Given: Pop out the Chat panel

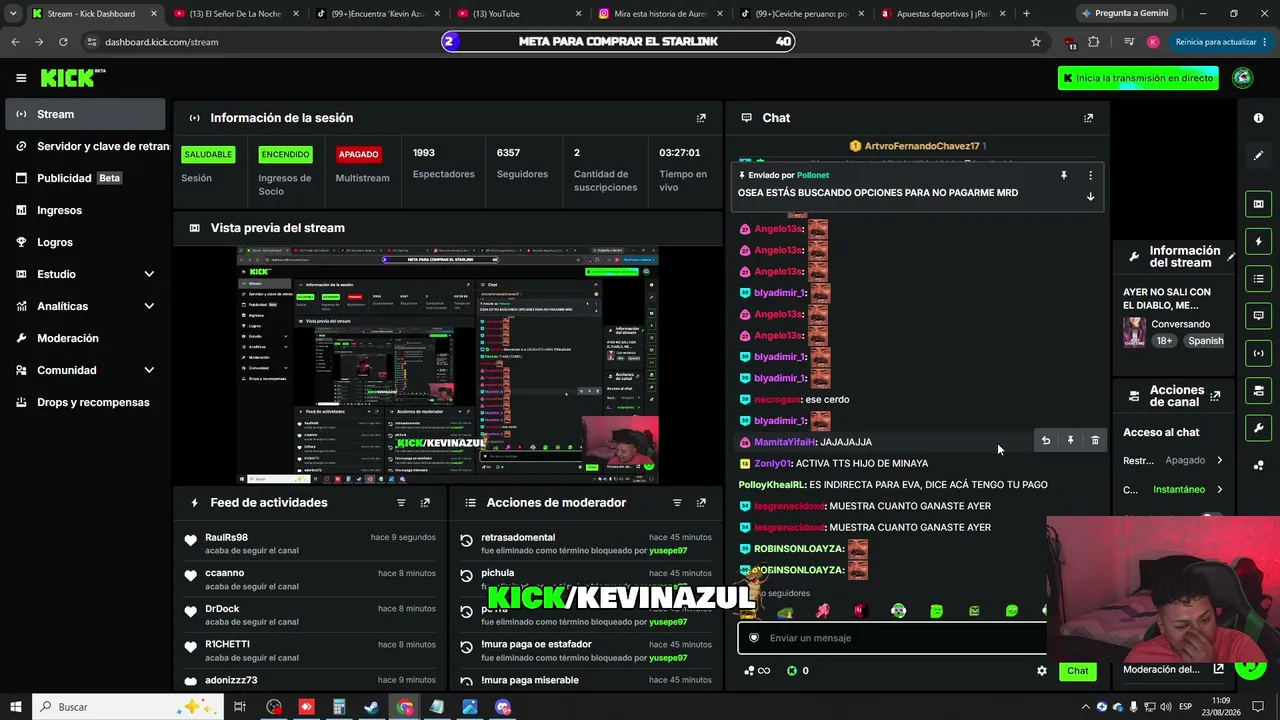Looking at the screenshot, I should click(1088, 118).
